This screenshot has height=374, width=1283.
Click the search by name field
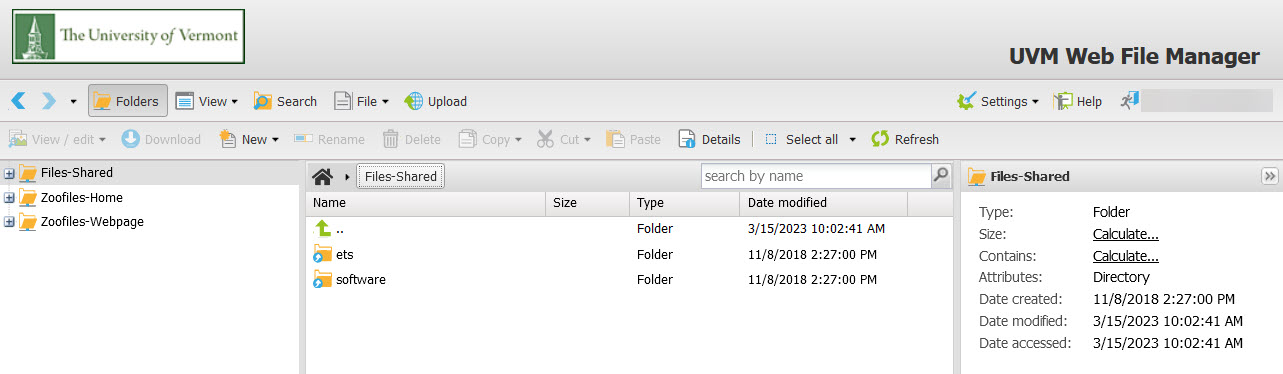point(816,175)
